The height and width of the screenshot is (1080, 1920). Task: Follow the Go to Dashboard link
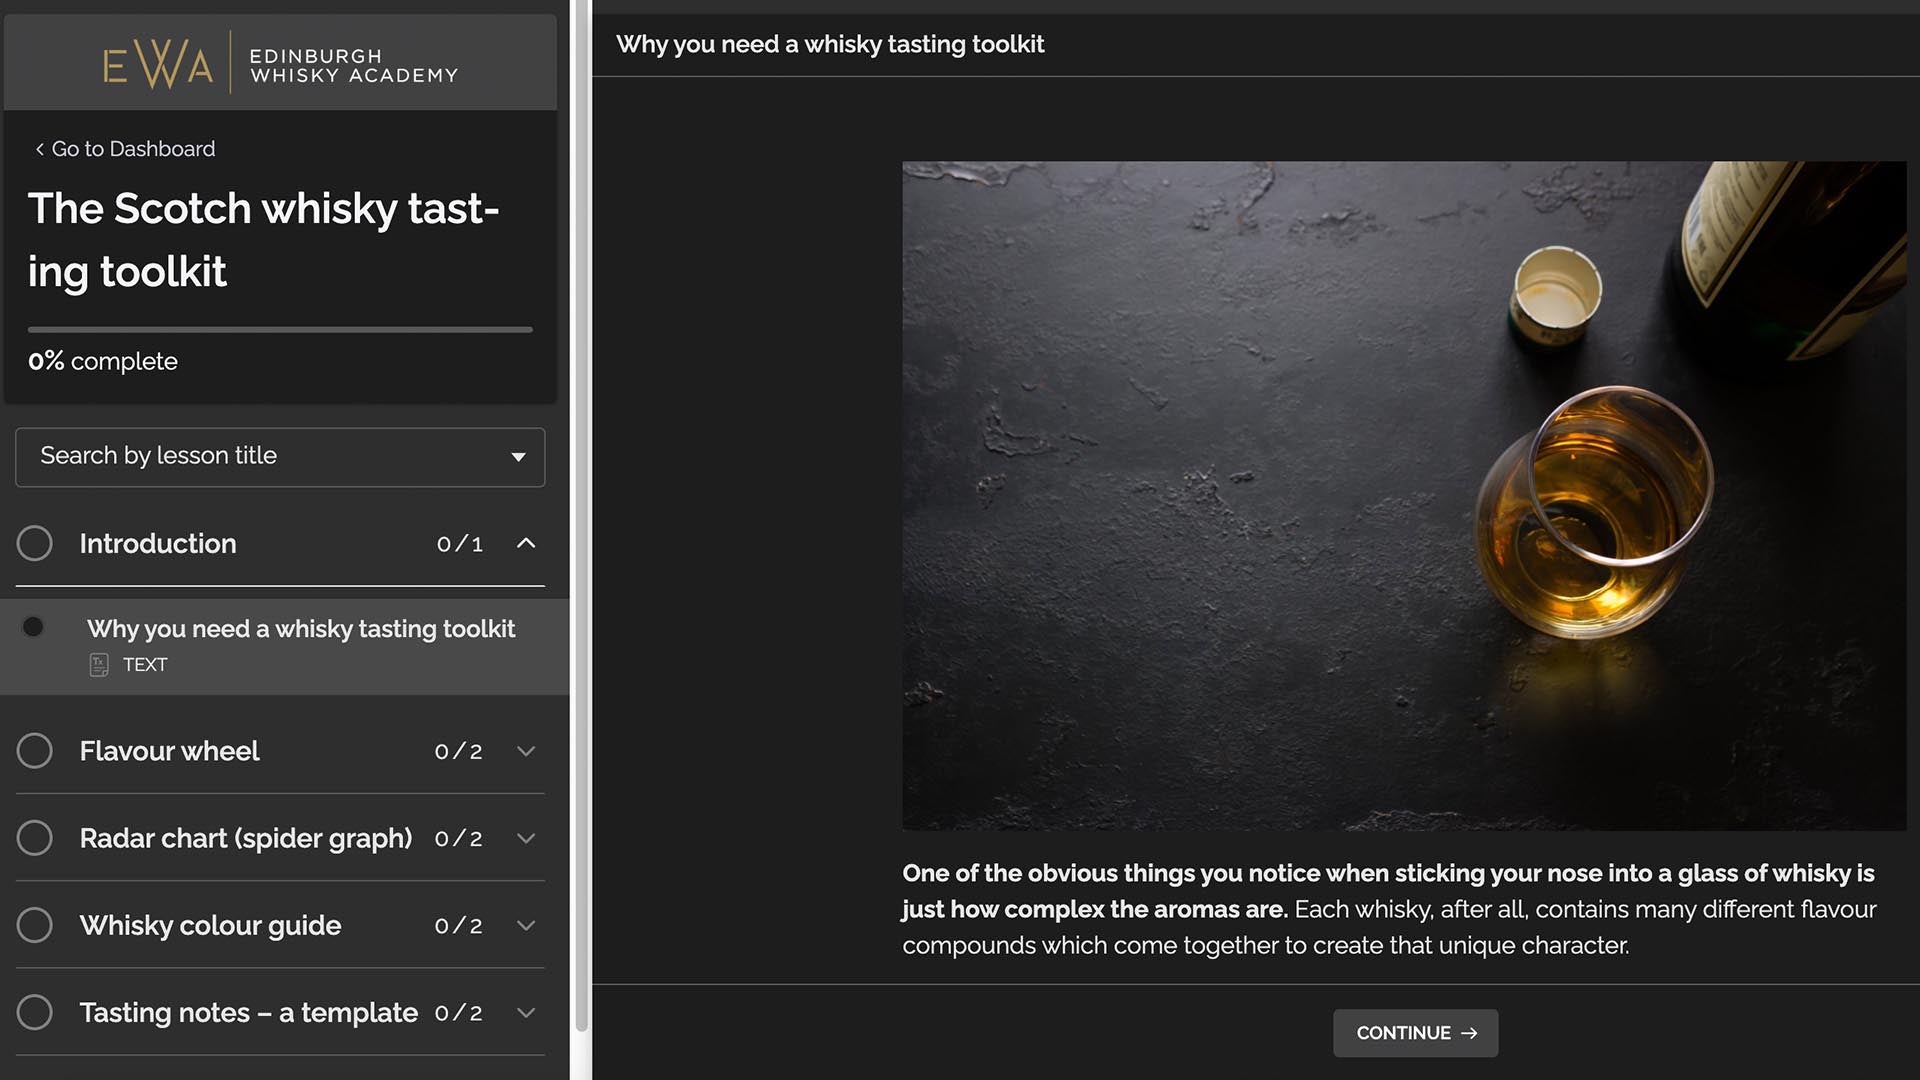click(x=133, y=149)
